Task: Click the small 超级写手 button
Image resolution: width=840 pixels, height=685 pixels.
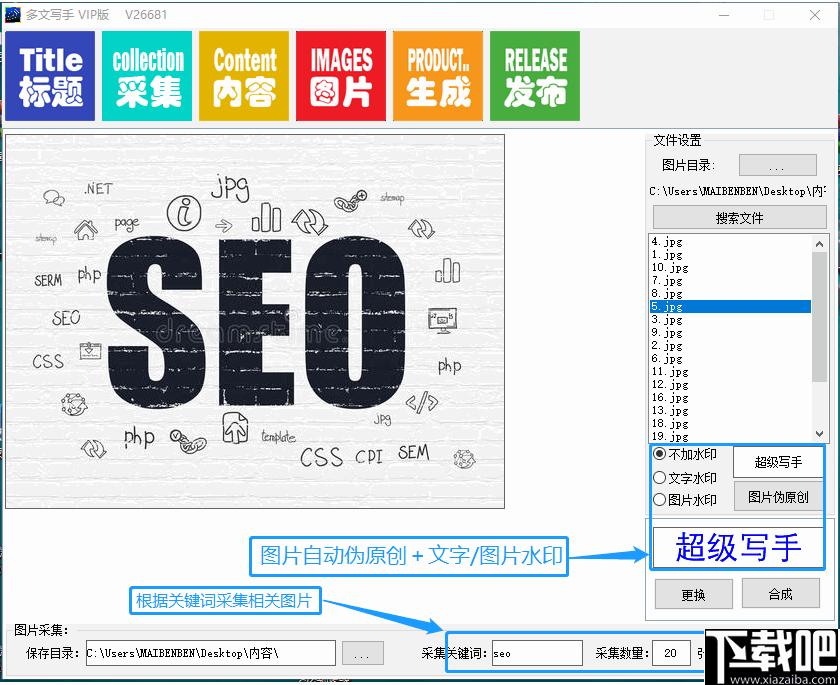Action: pos(778,462)
